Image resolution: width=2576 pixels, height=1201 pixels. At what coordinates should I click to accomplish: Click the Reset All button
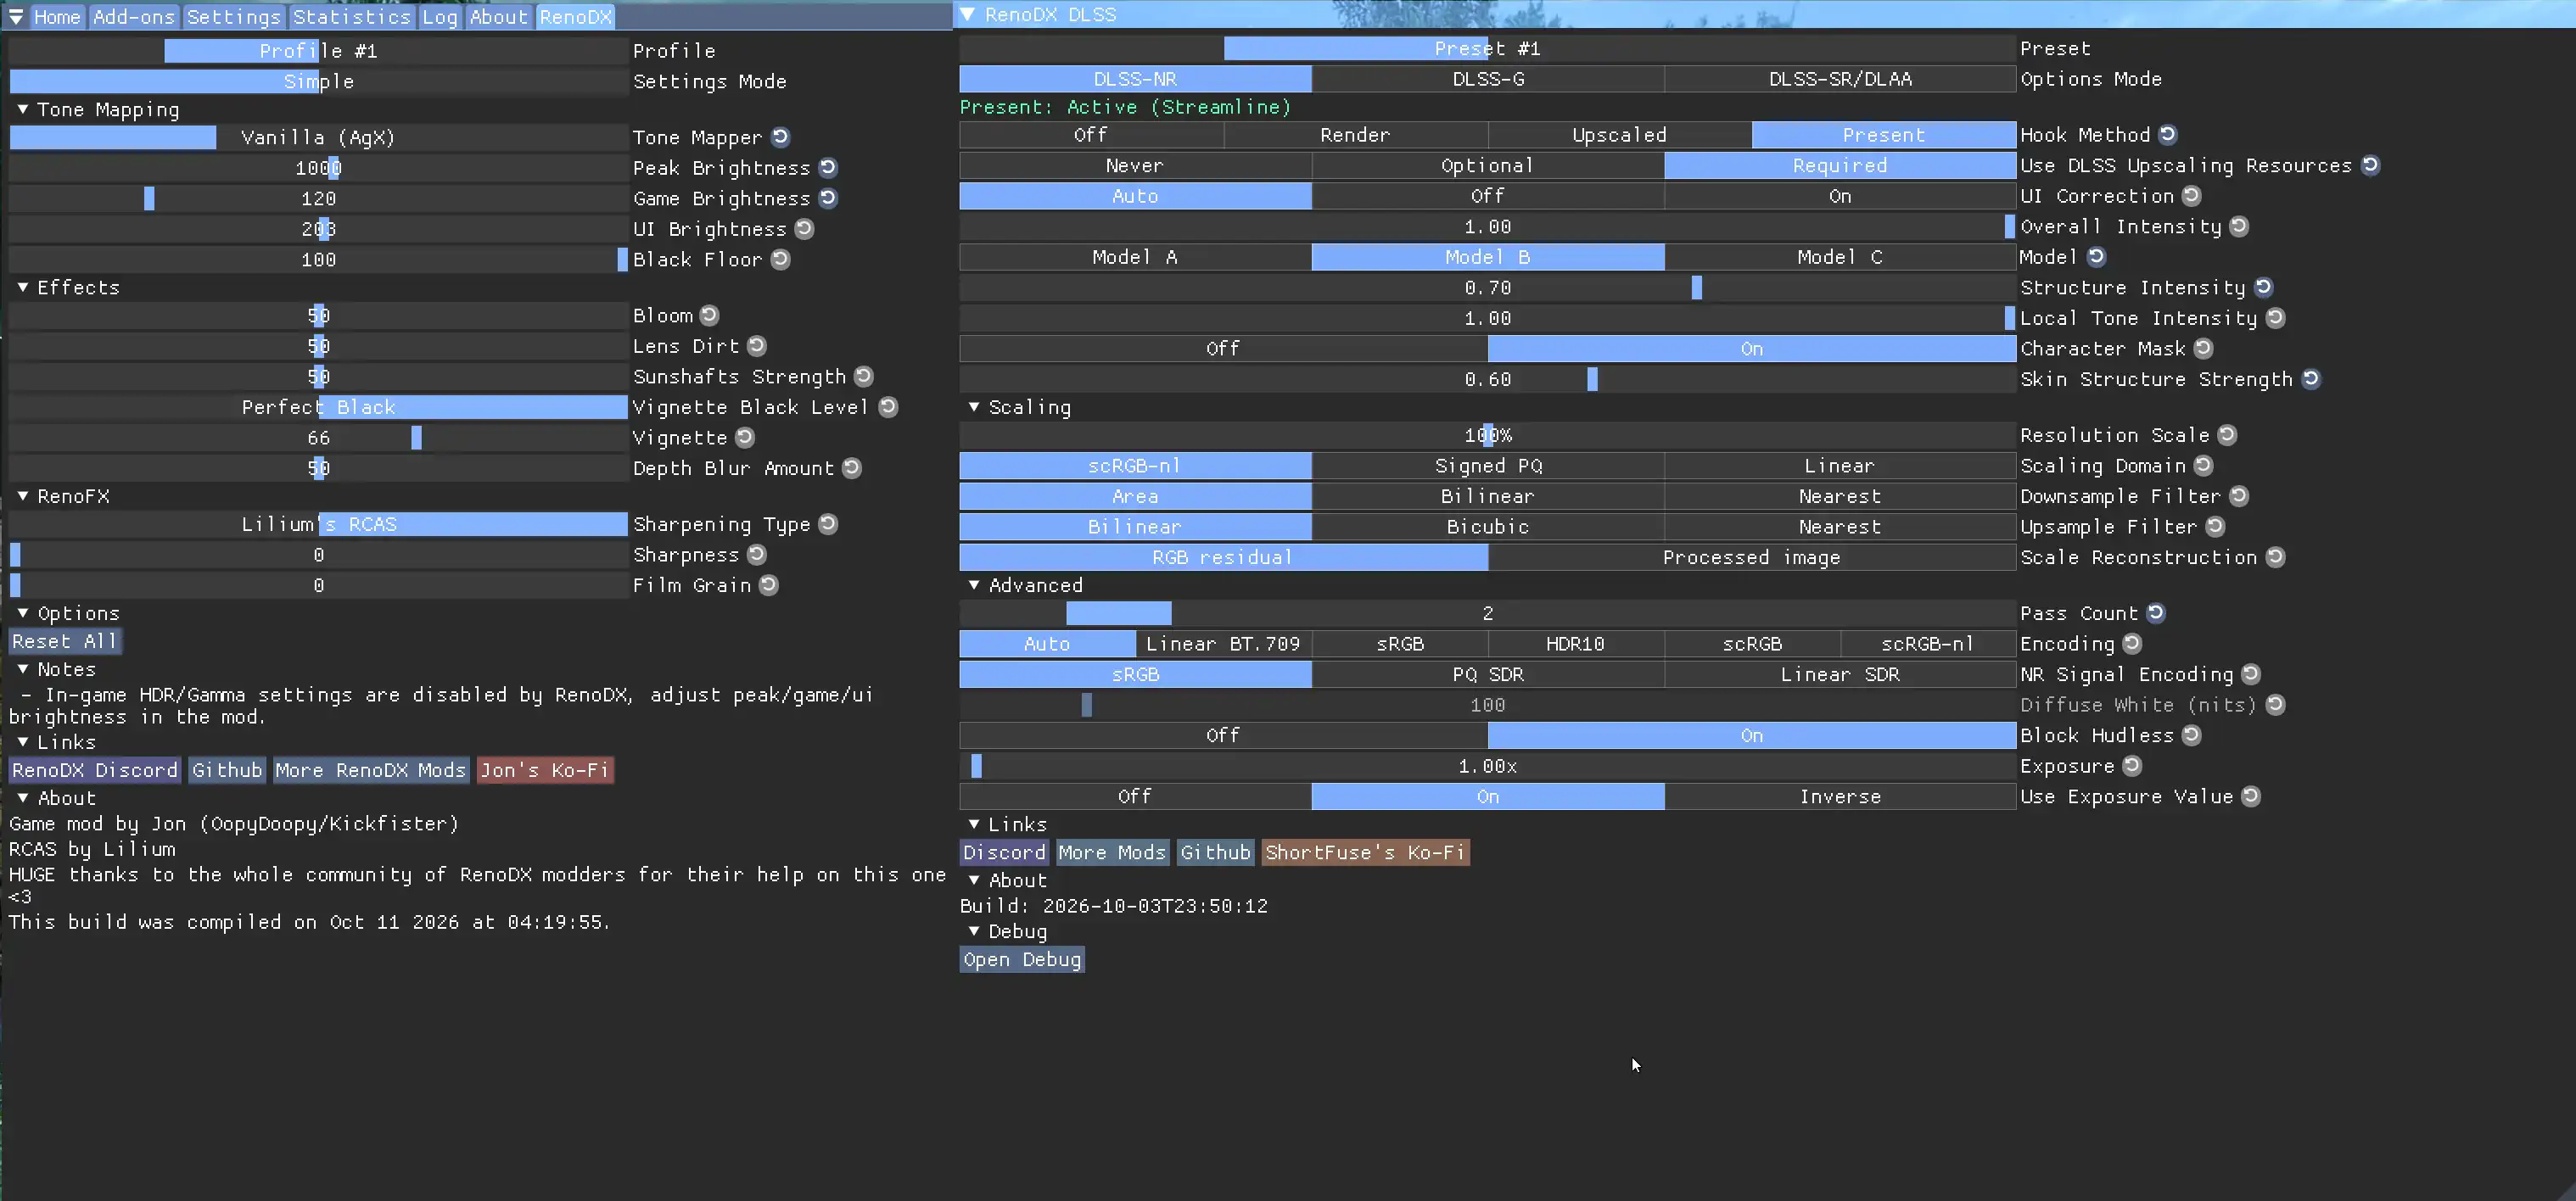pyautogui.click(x=66, y=641)
